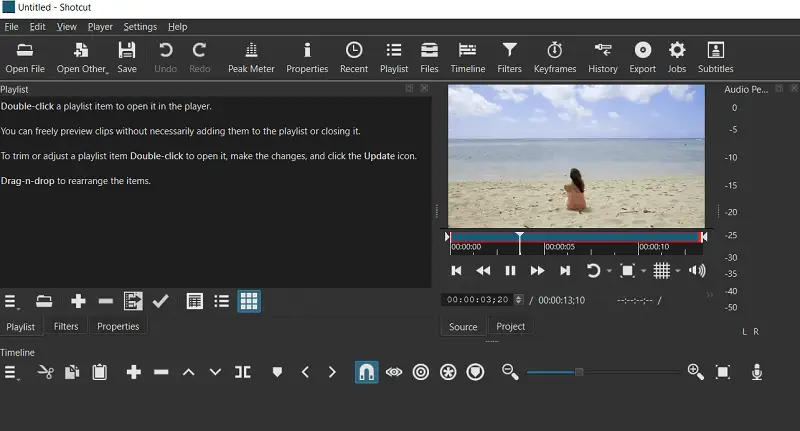The width and height of the screenshot is (800, 431).
Task: Expand the grid options dropdown arrow
Action: (x=678, y=271)
